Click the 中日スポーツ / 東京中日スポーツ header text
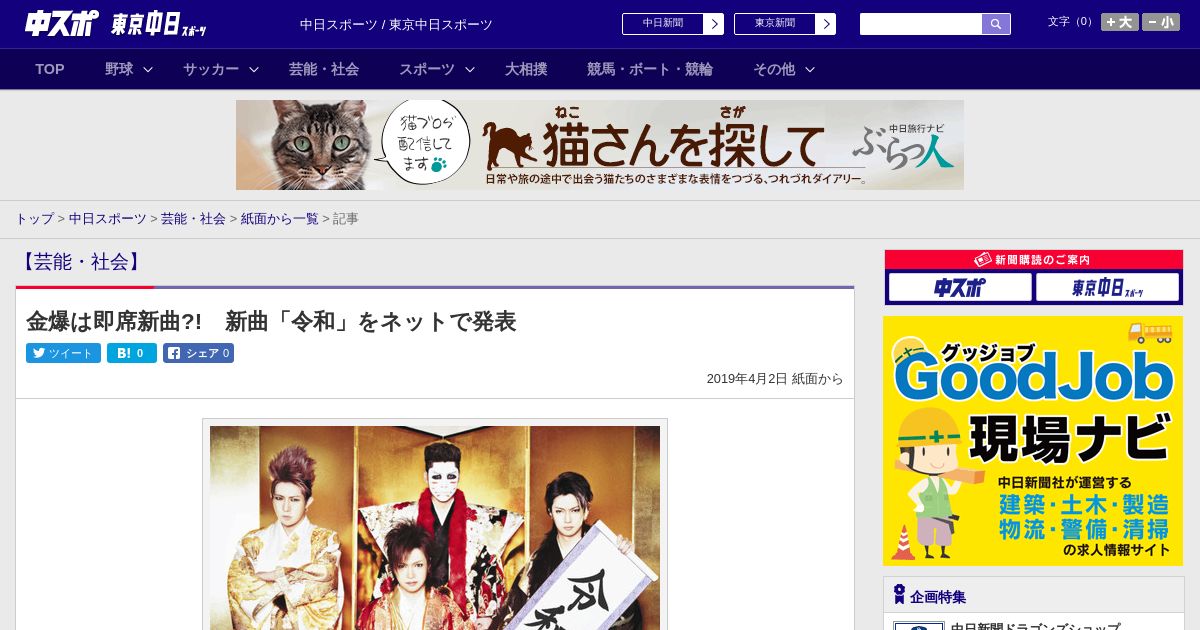Viewport: 1200px width, 630px height. pos(396,24)
